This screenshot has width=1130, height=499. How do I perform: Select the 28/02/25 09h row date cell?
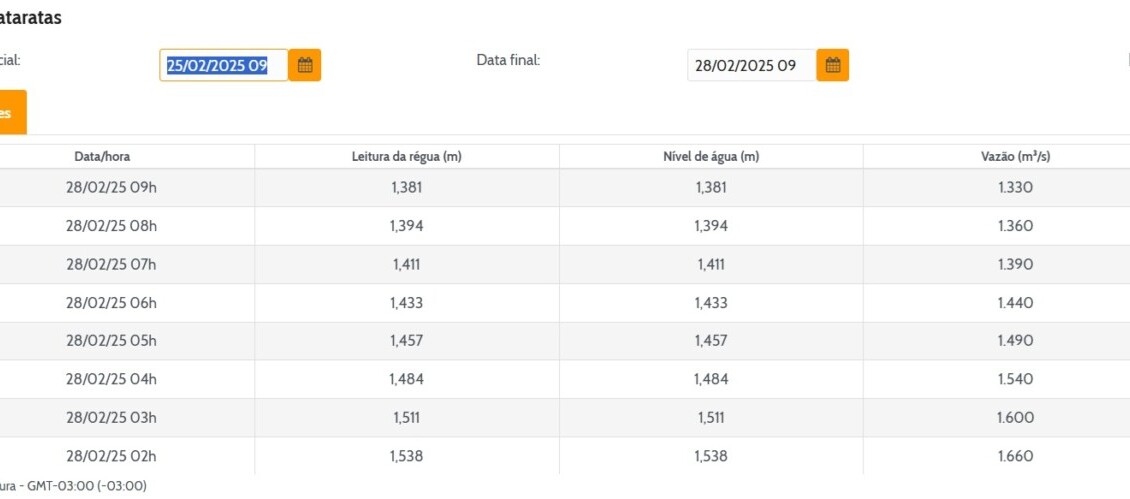point(111,188)
